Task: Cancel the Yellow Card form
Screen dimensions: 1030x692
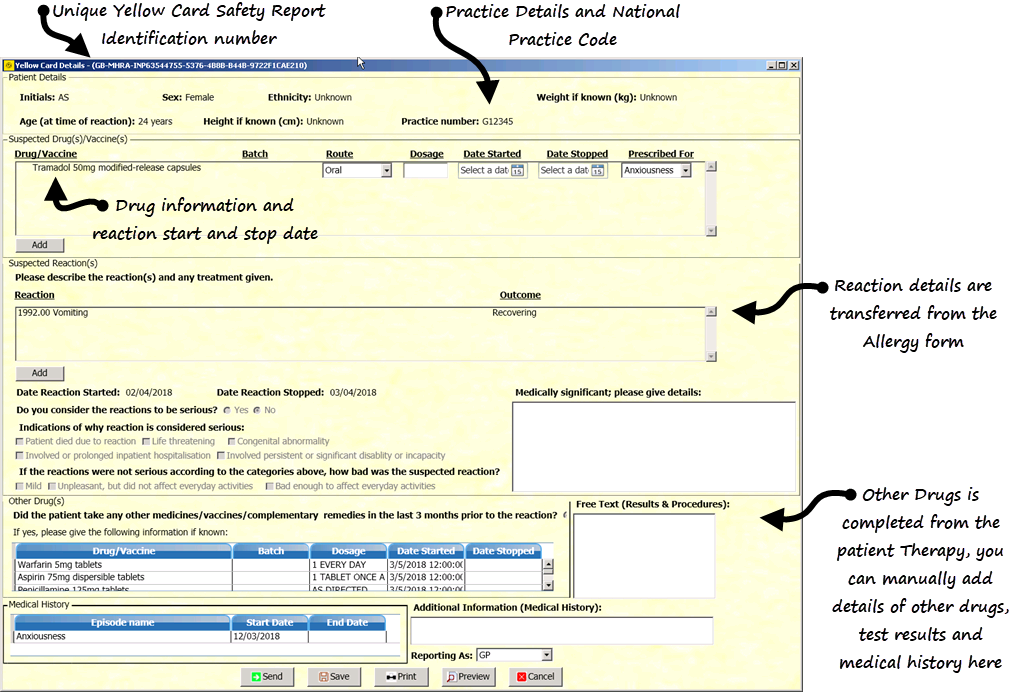Action: [x=535, y=677]
